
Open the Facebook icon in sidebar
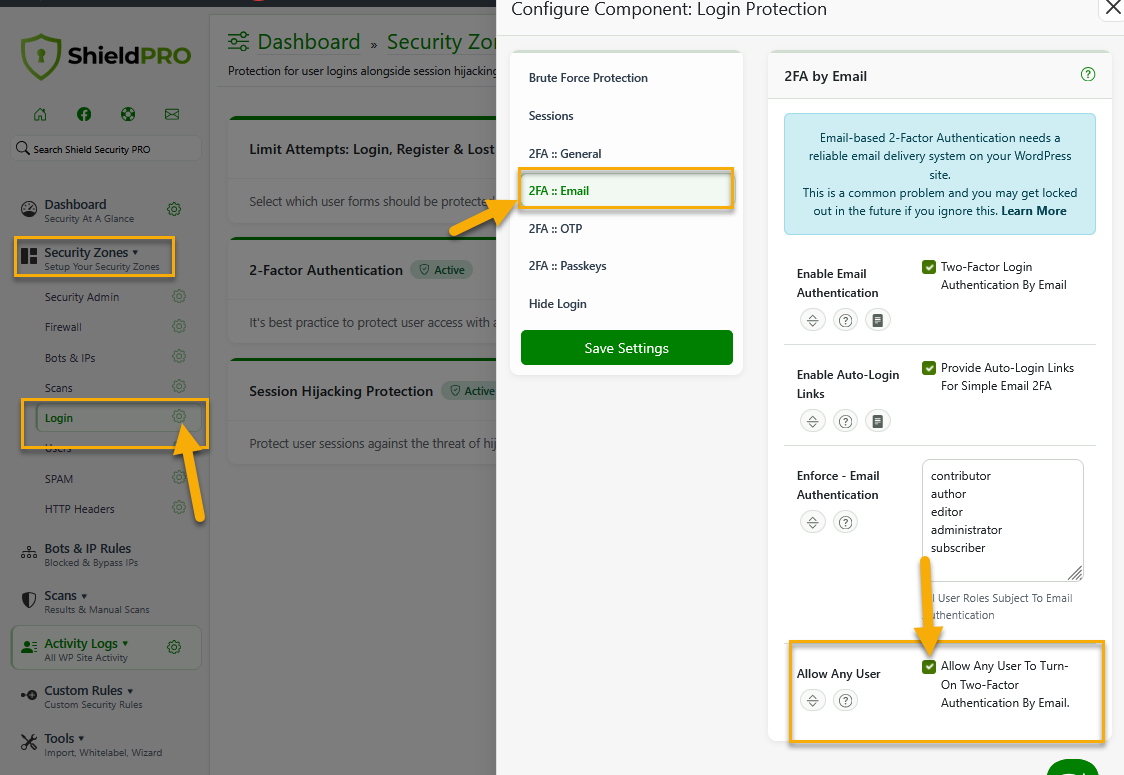(84, 114)
